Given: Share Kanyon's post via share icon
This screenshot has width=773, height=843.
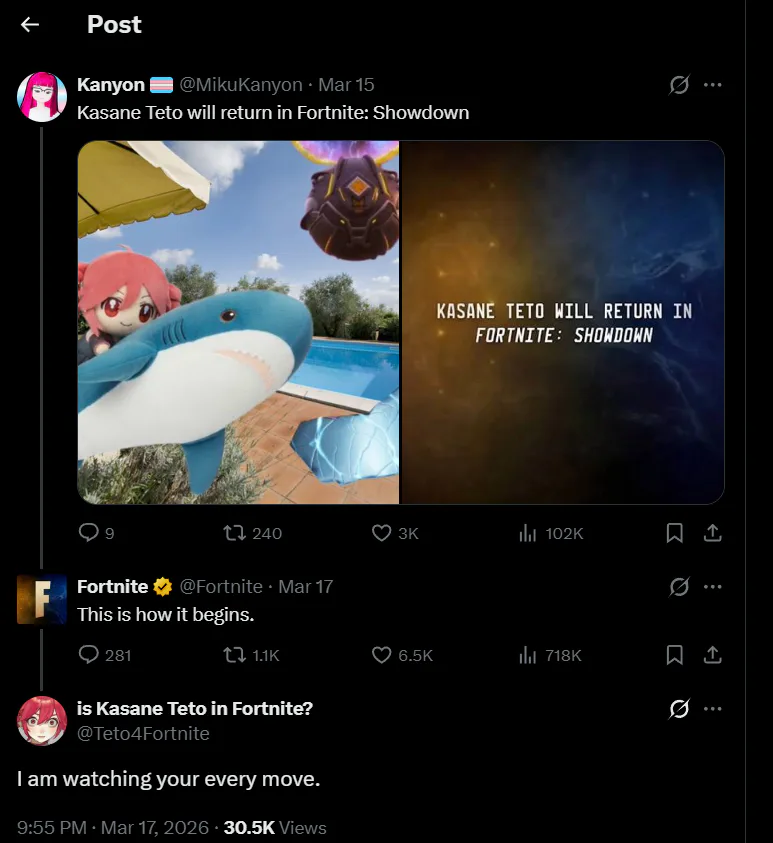Looking at the screenshot, I should point(712,533).
